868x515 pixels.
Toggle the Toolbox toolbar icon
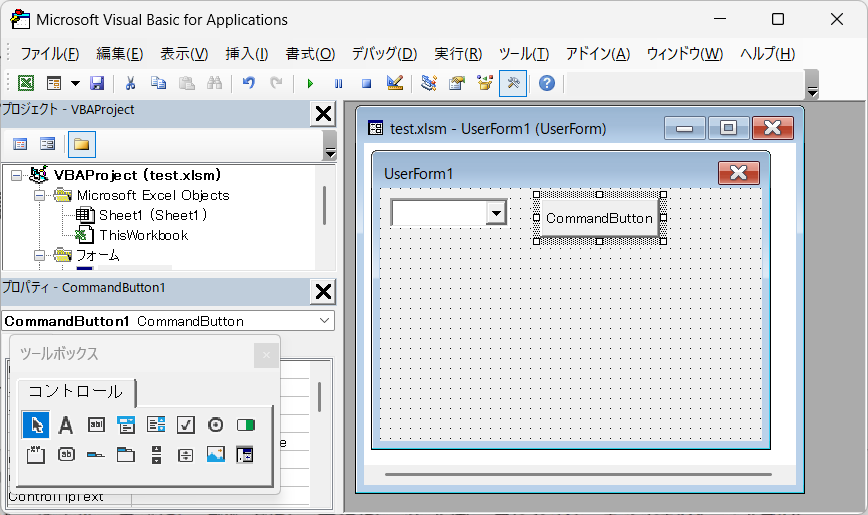pos(513,83)
